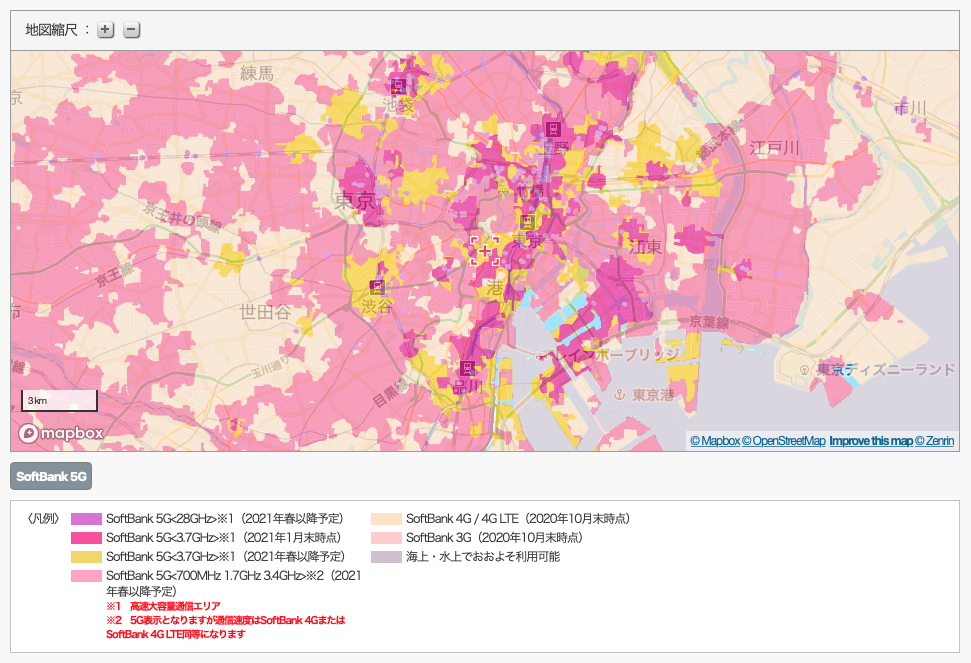Image resolution: width=971 pixels, height=663 pixels.
Task: Click the 5G 28GHz purple legend swatch
Action: click(x=86, y=519)
